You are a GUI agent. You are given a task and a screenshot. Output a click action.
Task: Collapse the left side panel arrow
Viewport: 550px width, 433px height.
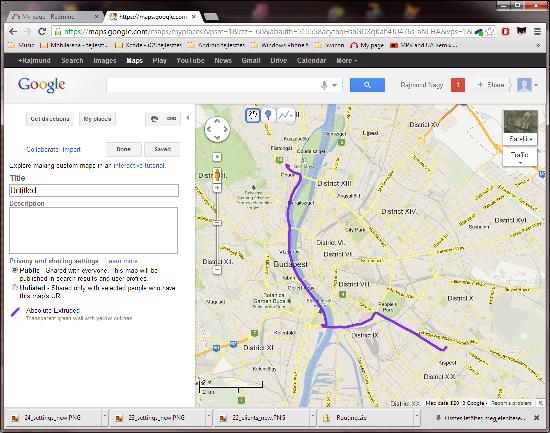pyautogui.click(x=188, y=118)
